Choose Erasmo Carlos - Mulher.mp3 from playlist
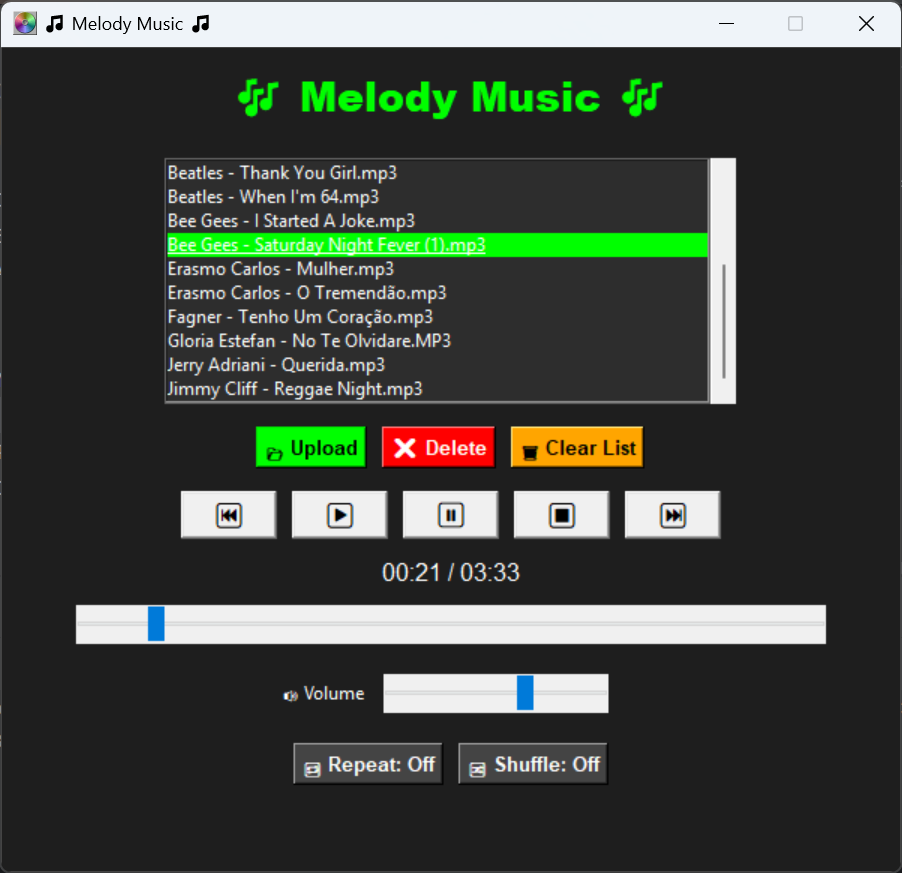Viewport: 902px width, 873px height. click(x=281, y=269)
